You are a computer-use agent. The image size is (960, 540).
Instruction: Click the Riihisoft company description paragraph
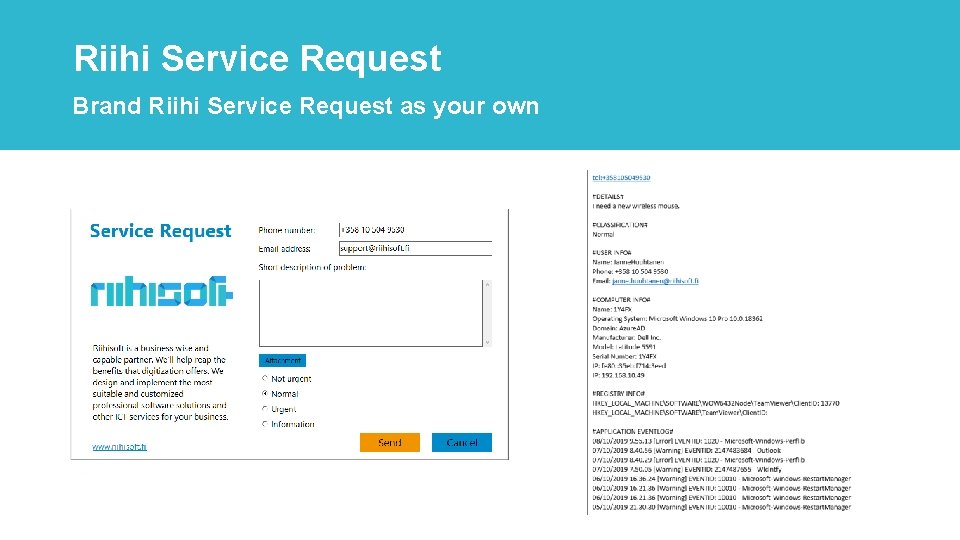pos(160,382)
